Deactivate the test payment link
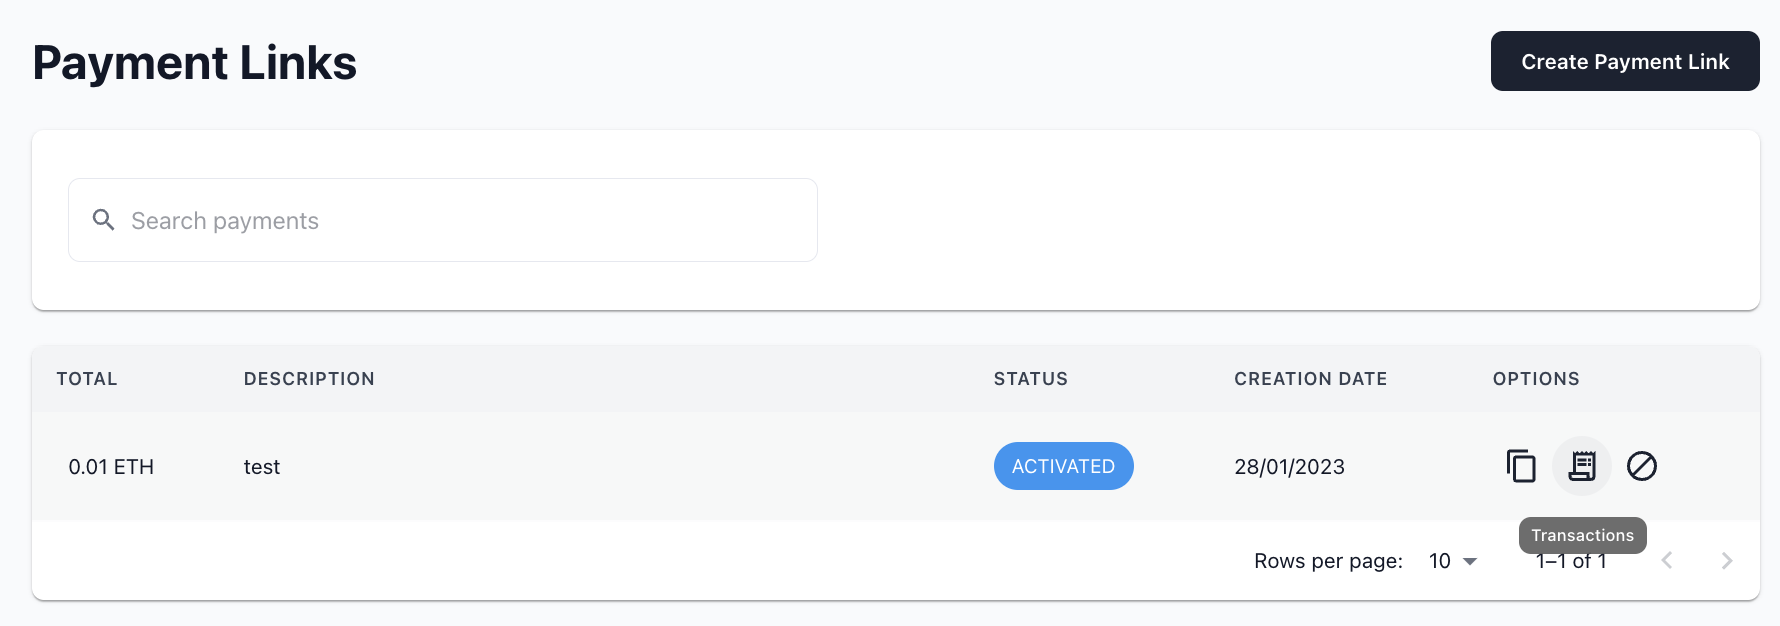 point(1642,466)
